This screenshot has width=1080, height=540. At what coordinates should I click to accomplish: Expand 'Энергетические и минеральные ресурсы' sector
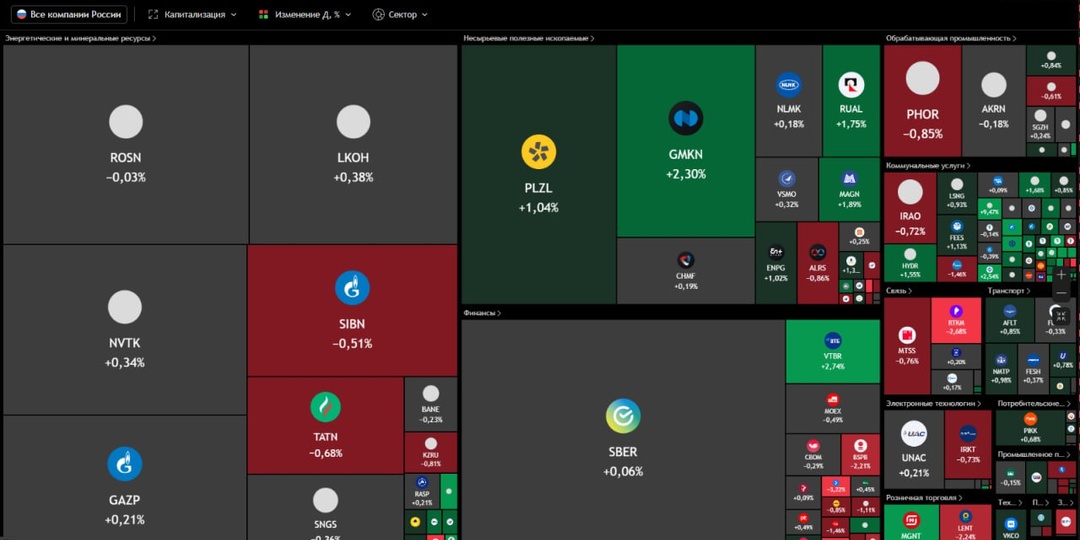tap(81, 39)
